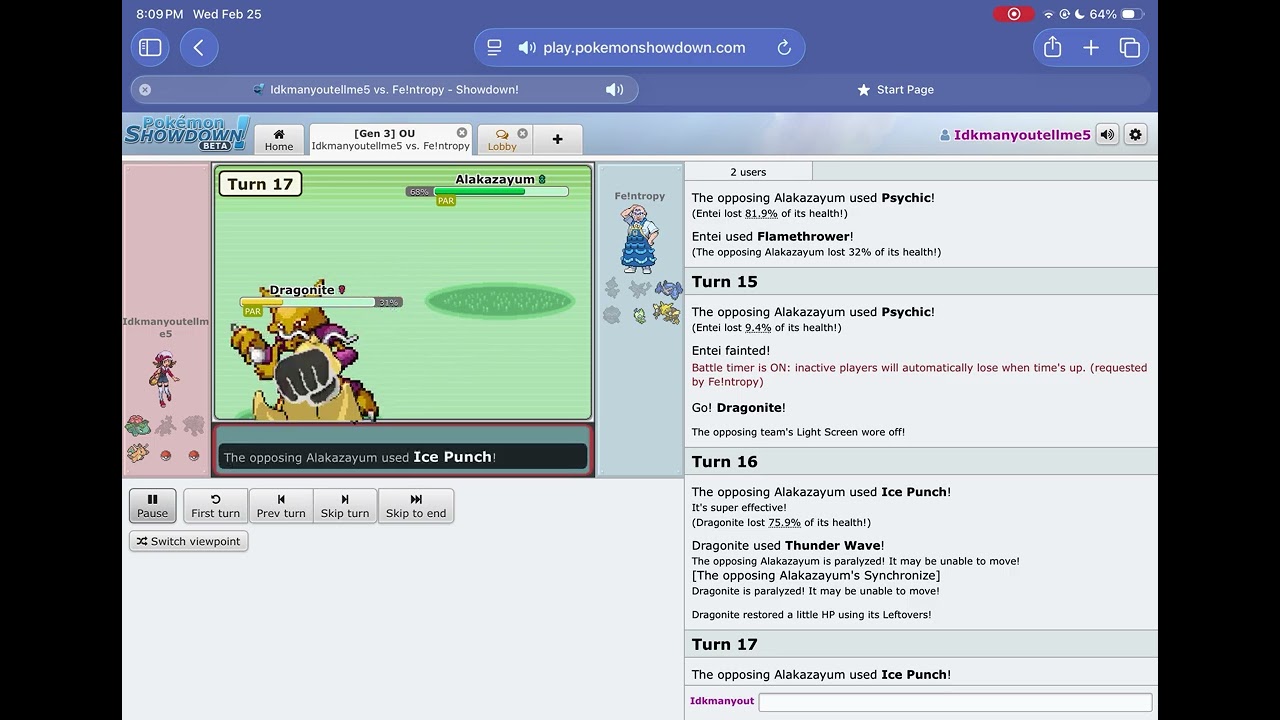Click the Turn 17 counter in battle

(260, 184)
